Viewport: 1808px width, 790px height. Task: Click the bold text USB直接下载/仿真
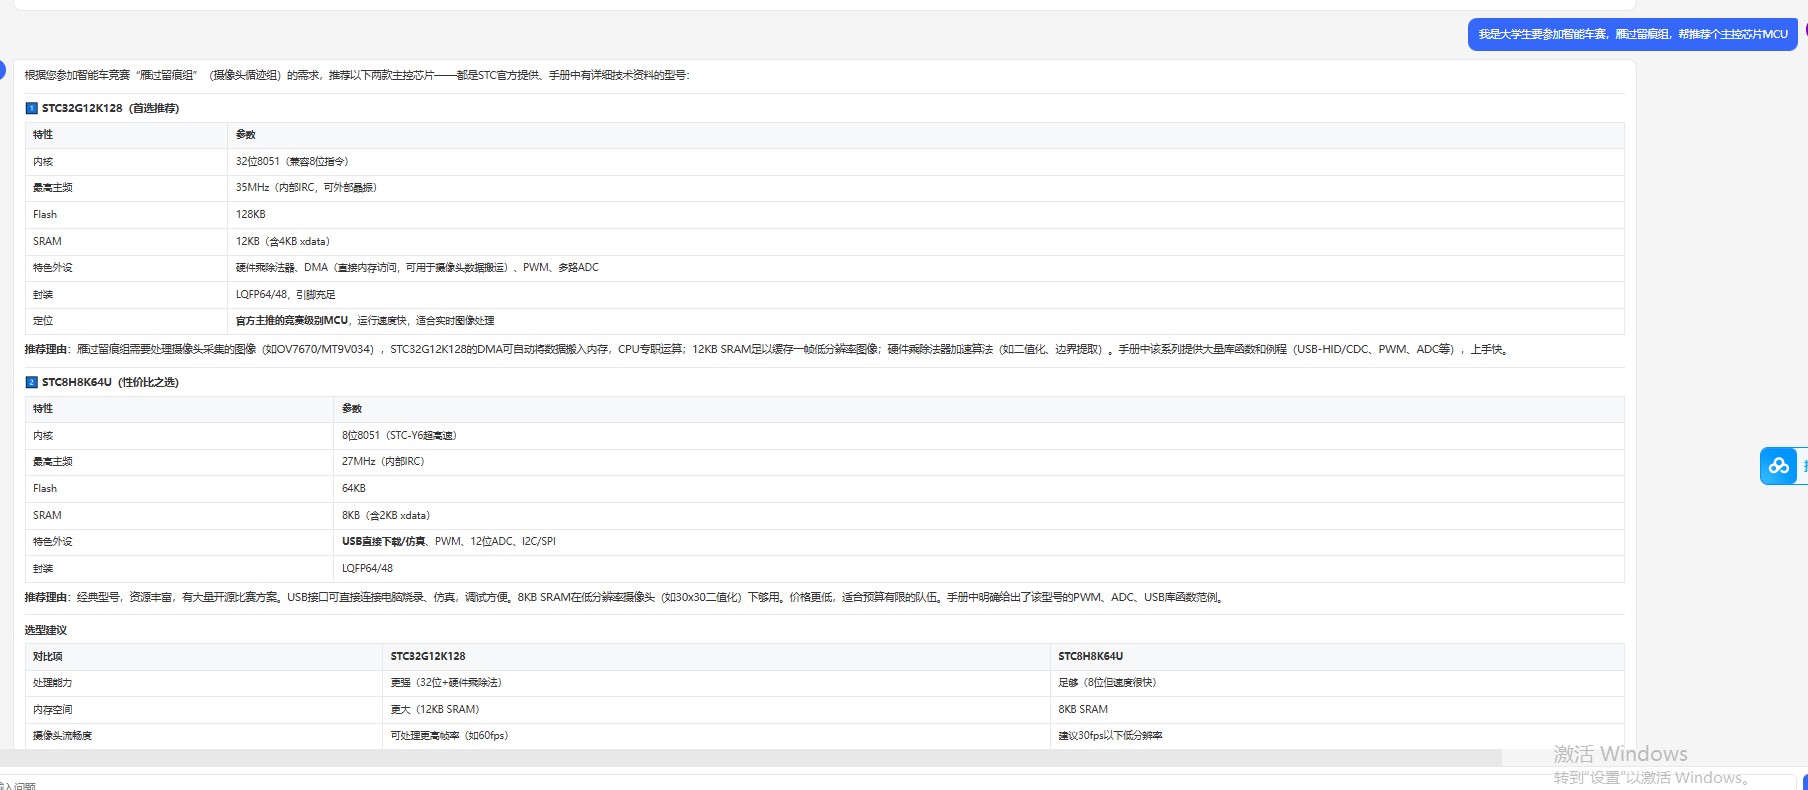pyautogui.click(x=384, y=541)
